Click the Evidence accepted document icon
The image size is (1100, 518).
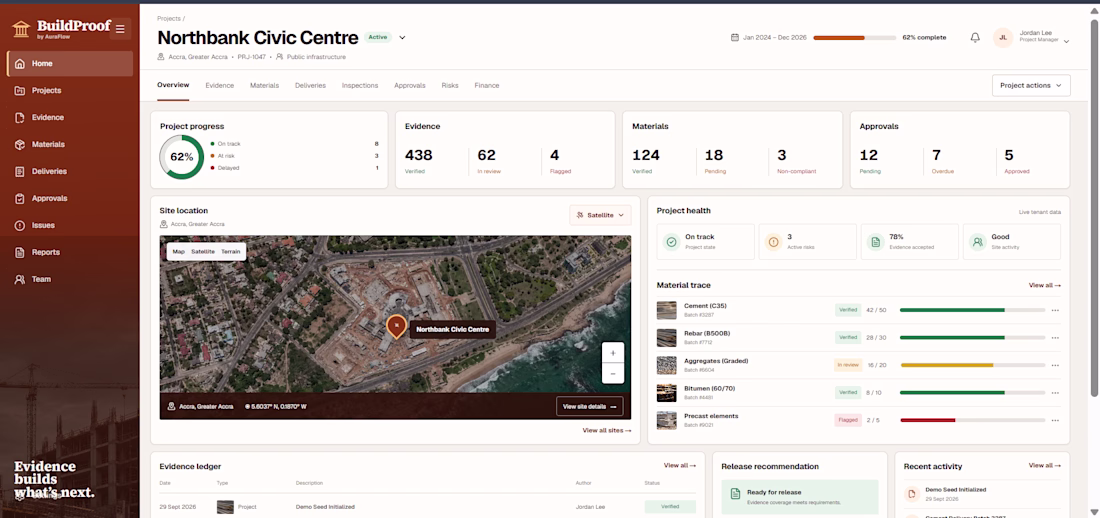tap(876, 241)
